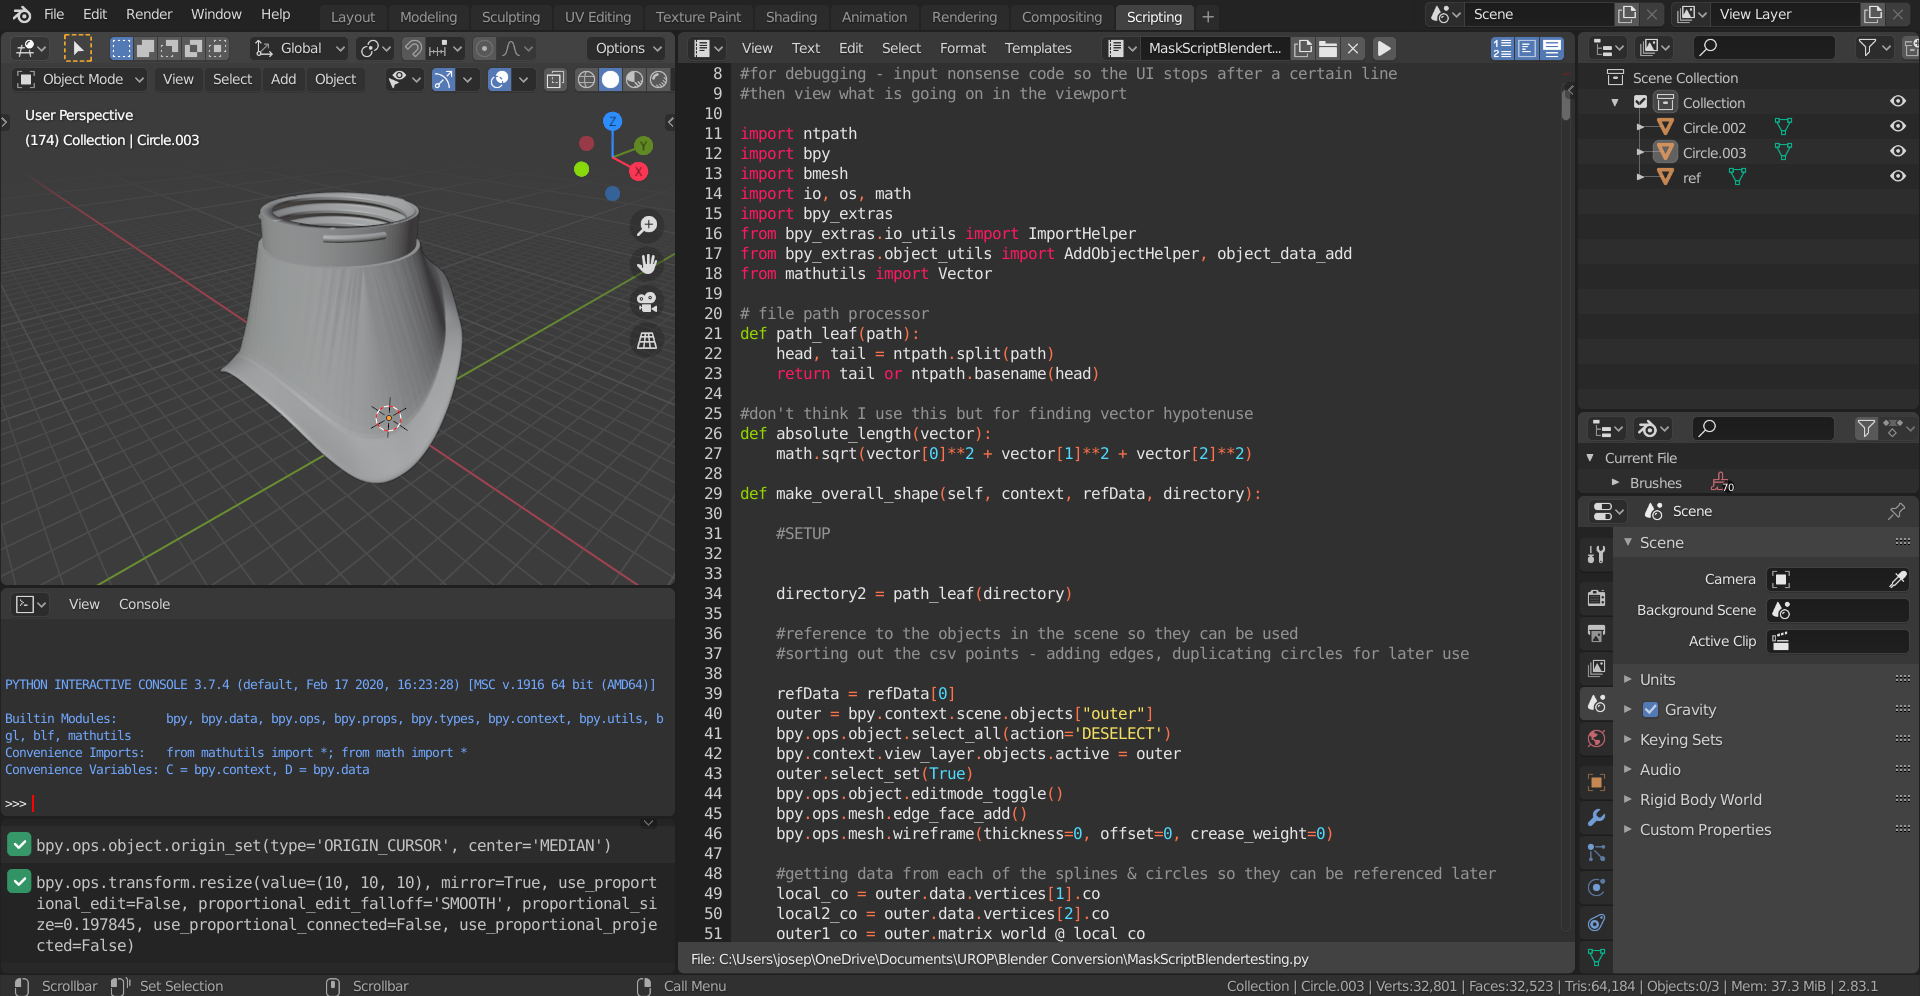This screenshot has height=996, width=1920.
Task: Open text file folder icon in editor header
Action: coord(1328,48)
